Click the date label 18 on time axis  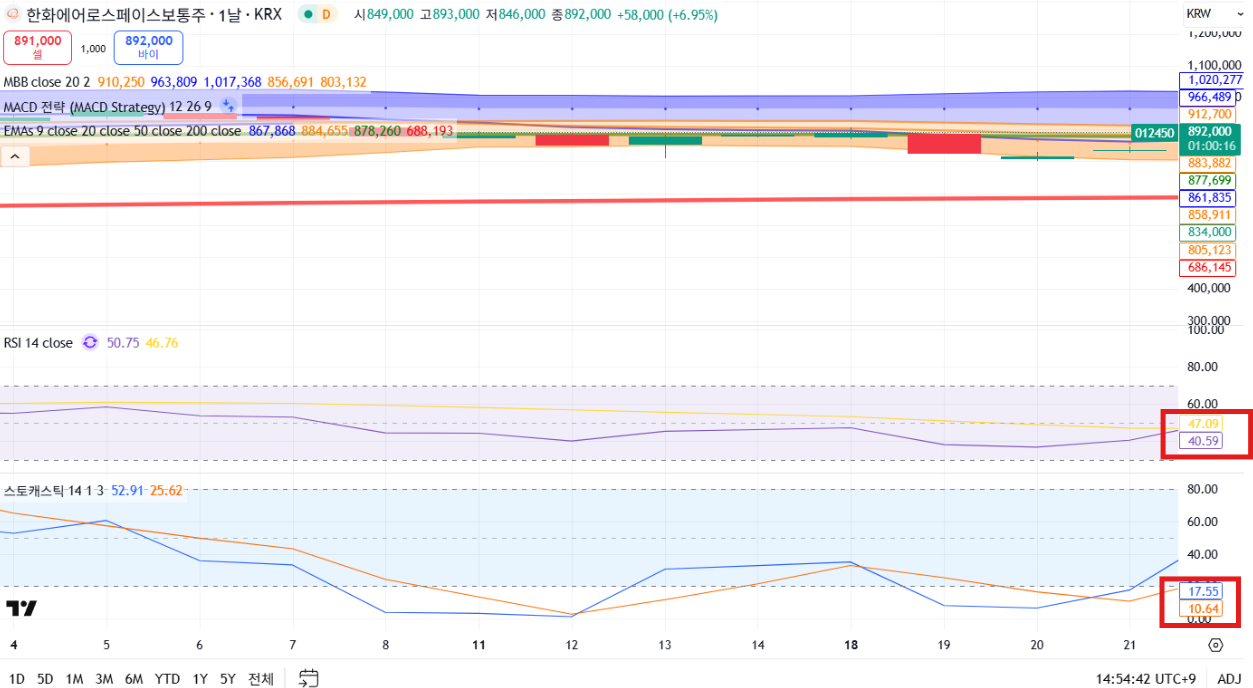click(x=851, y=645)
